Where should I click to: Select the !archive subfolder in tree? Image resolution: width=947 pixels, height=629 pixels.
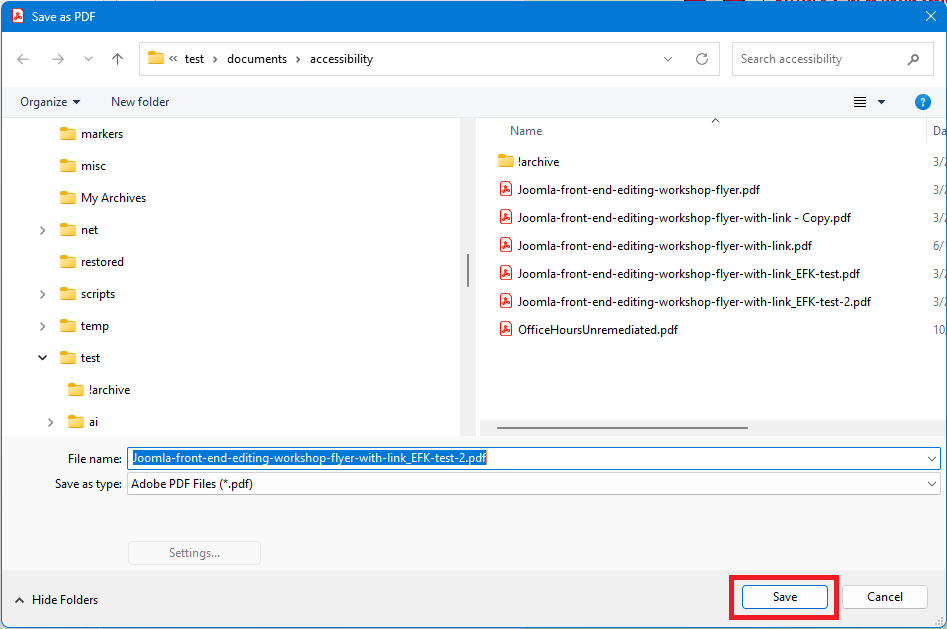pyautogui.click(x=100, y=390)
